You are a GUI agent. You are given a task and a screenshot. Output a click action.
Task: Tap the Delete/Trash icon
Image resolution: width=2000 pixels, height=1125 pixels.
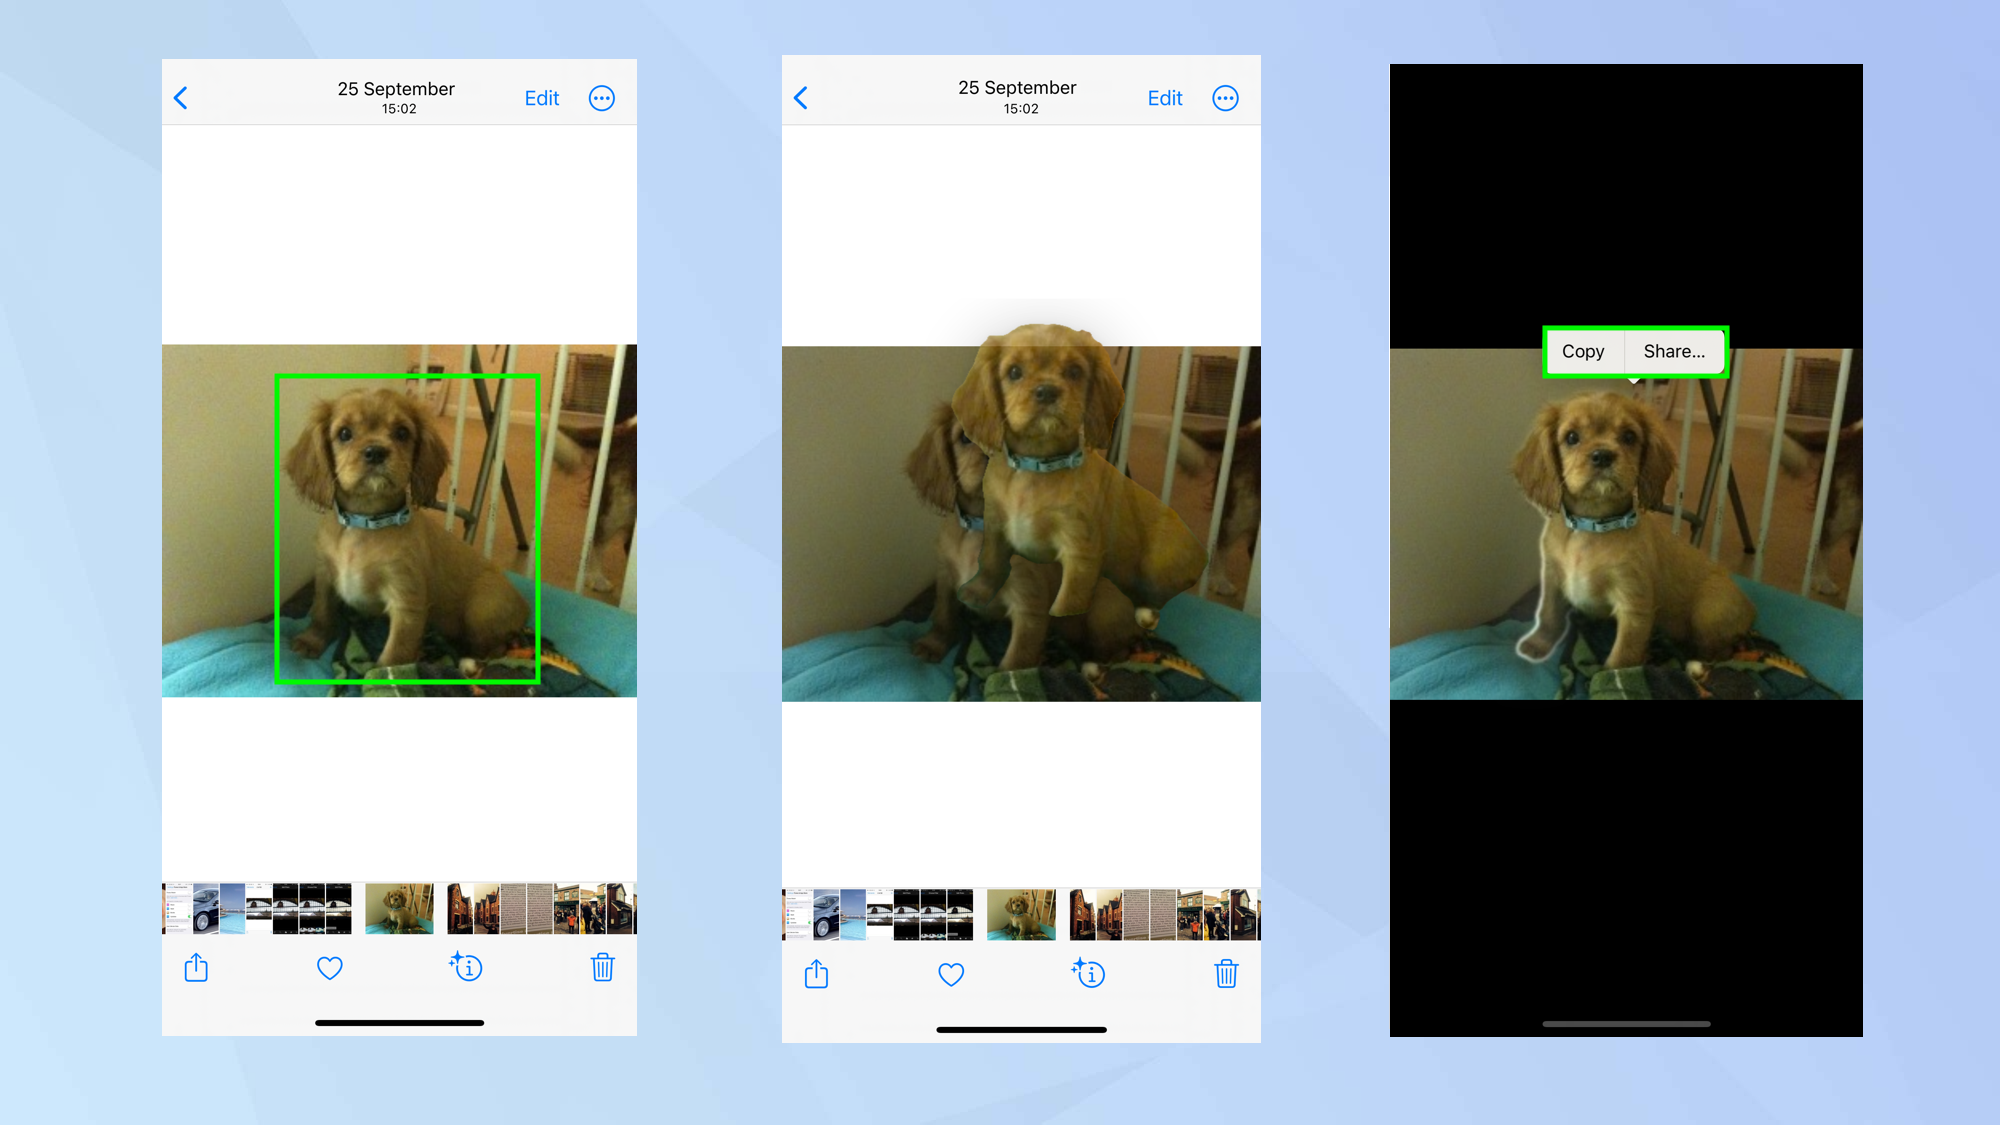point(603,968)
